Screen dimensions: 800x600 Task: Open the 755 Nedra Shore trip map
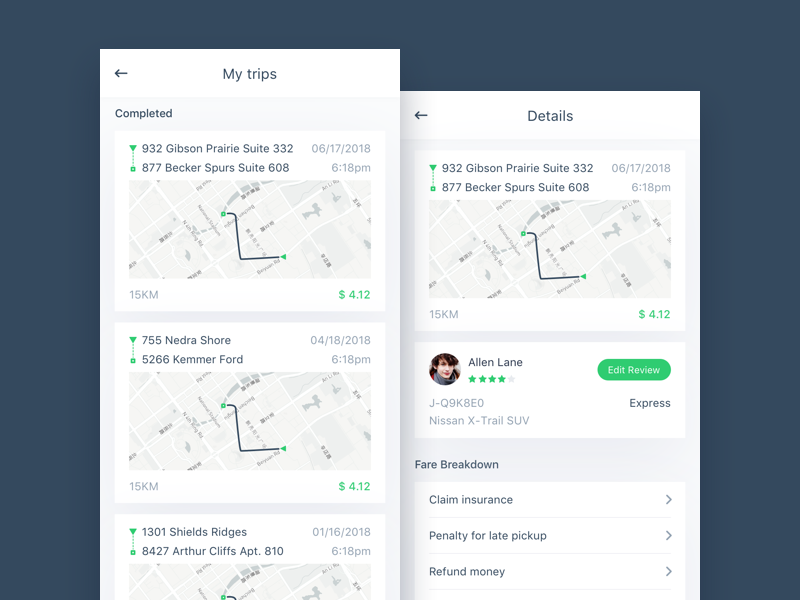(x=250, y=421)
